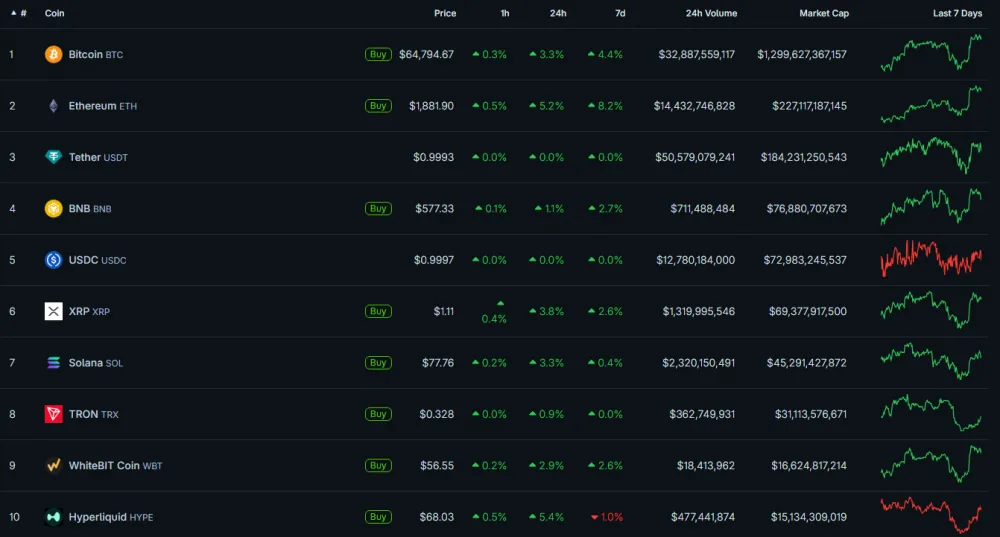
Task: Select Hyperliquid 7d change of 1.0%
Action: (x=607, y=517)
